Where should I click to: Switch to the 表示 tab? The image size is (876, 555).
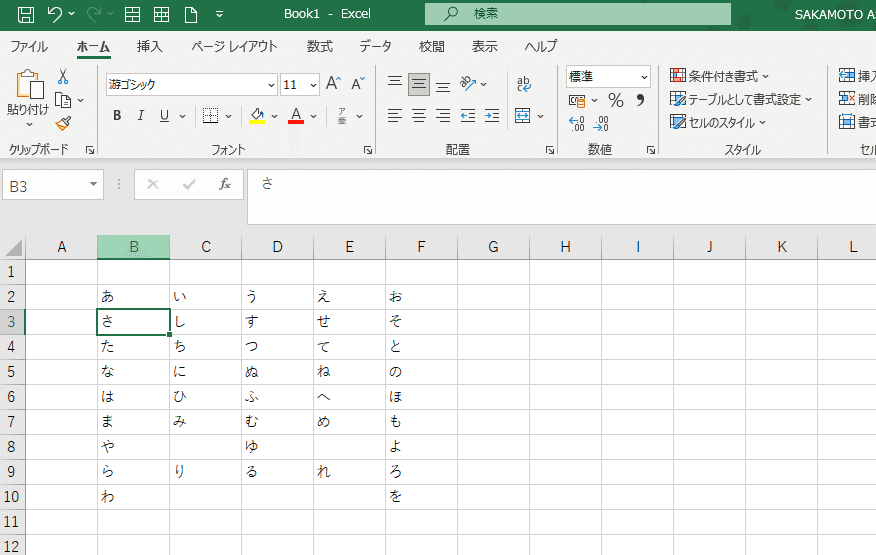484,46
